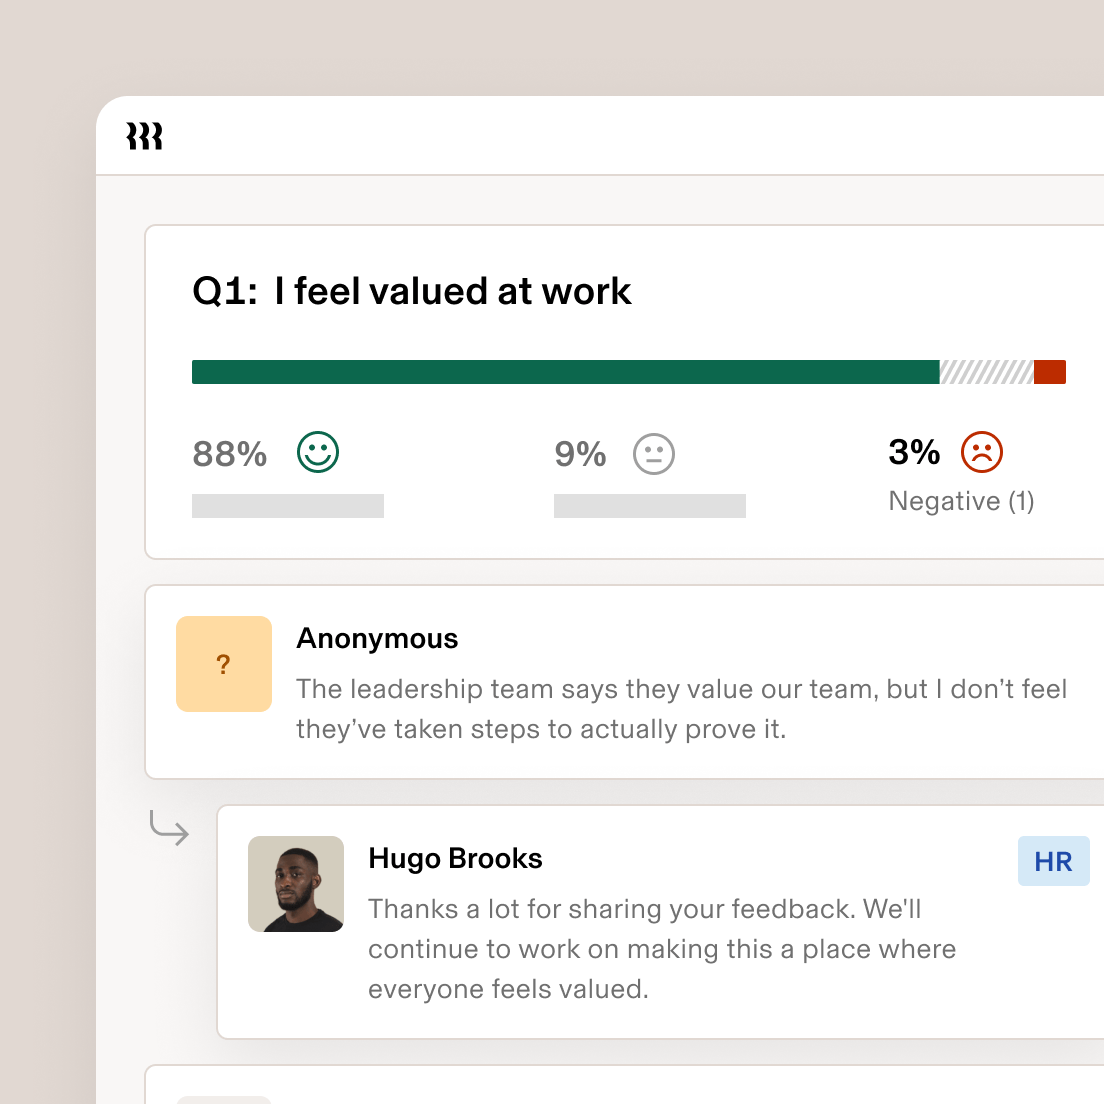The image size is (1104, 1104).
Task: Expand the partially visible comment card at bottom
Action: pyautogui.click(x=620, y=1085)
